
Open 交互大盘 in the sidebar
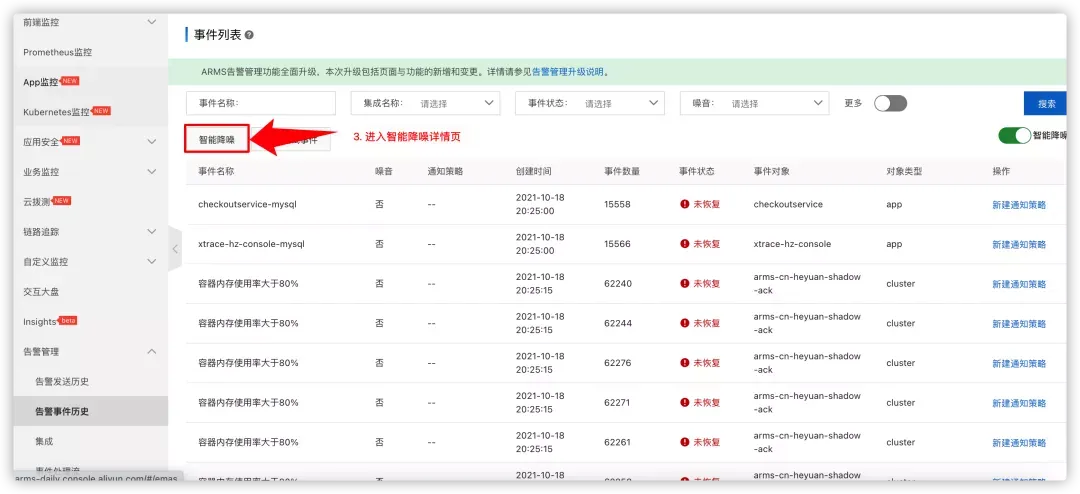(41, 291)
